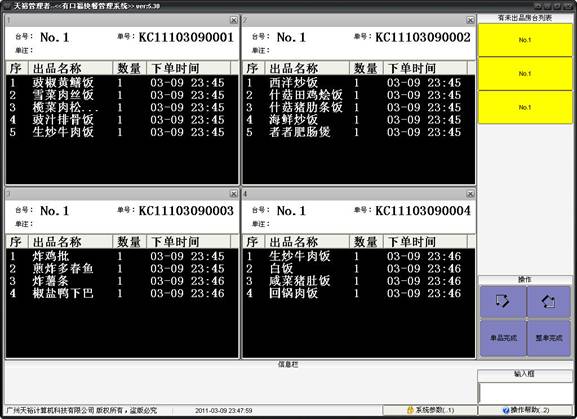
Task: Select 炸鸡批 row in third order
Action: click(x=122, y=256)
